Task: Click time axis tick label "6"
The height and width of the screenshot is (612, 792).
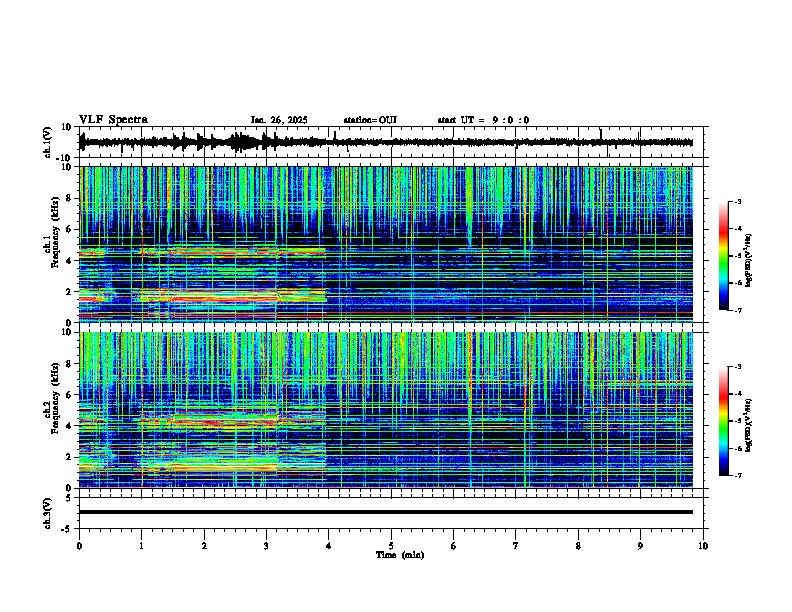Action: [454, 546]
